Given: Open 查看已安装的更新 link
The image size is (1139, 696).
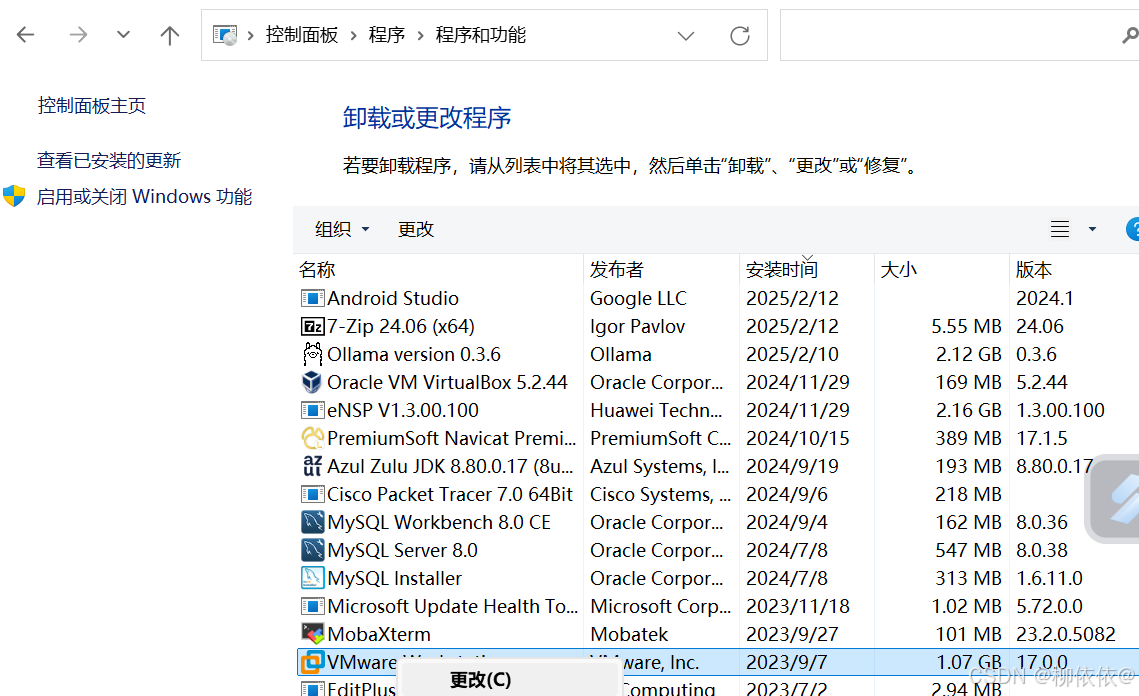Looking at the screenshot, I should pyautogui.click(x=109, y=161).
